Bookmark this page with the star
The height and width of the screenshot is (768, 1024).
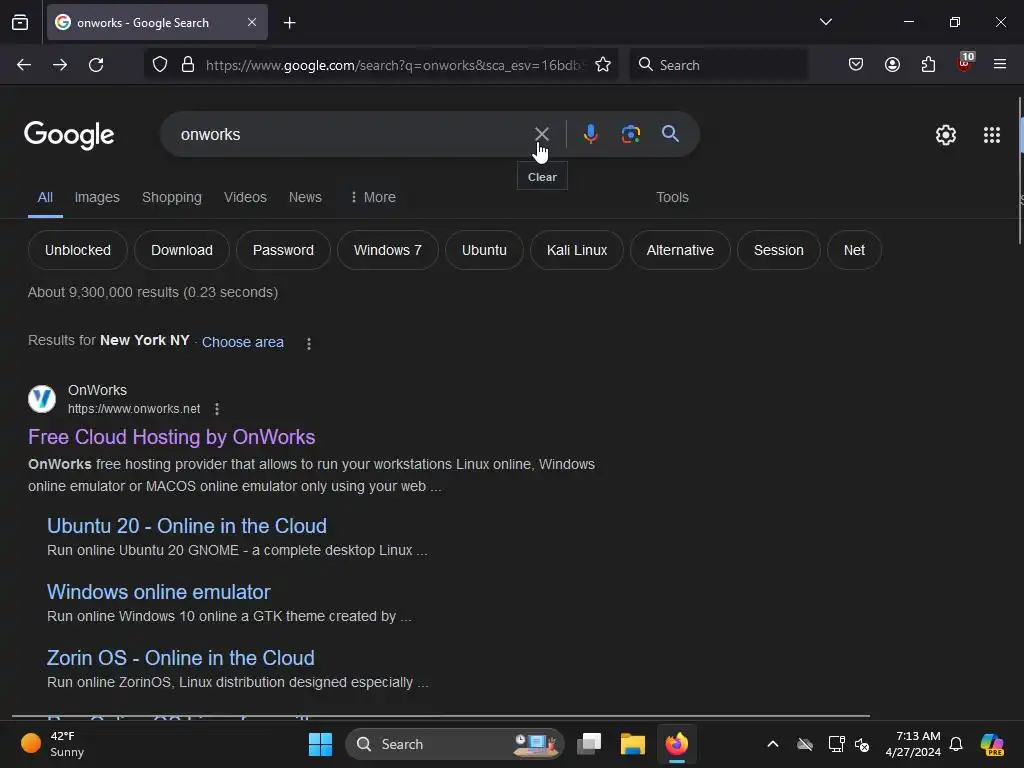[x=603, y=65]
